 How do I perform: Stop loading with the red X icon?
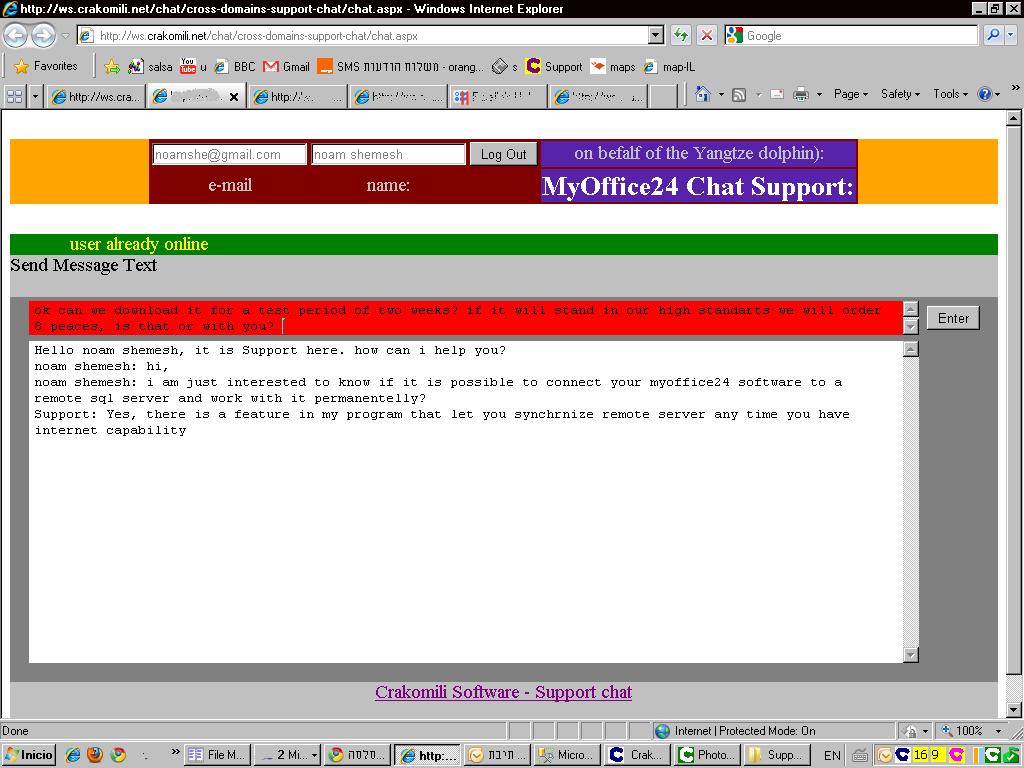(x=707, y=35)
